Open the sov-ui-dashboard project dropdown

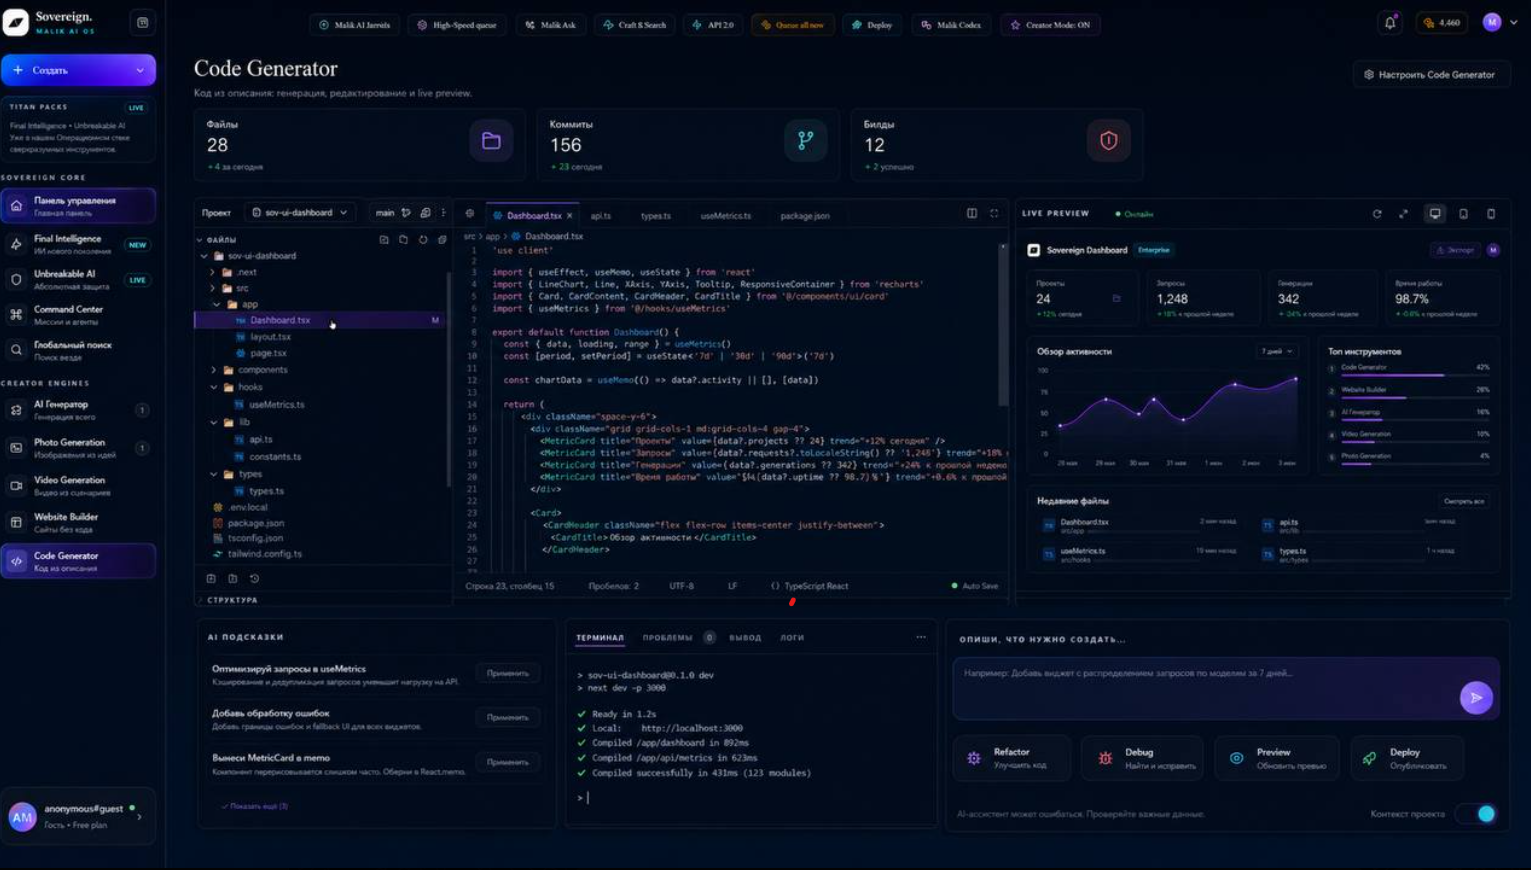pyautogui.click(x=299, y=213)
